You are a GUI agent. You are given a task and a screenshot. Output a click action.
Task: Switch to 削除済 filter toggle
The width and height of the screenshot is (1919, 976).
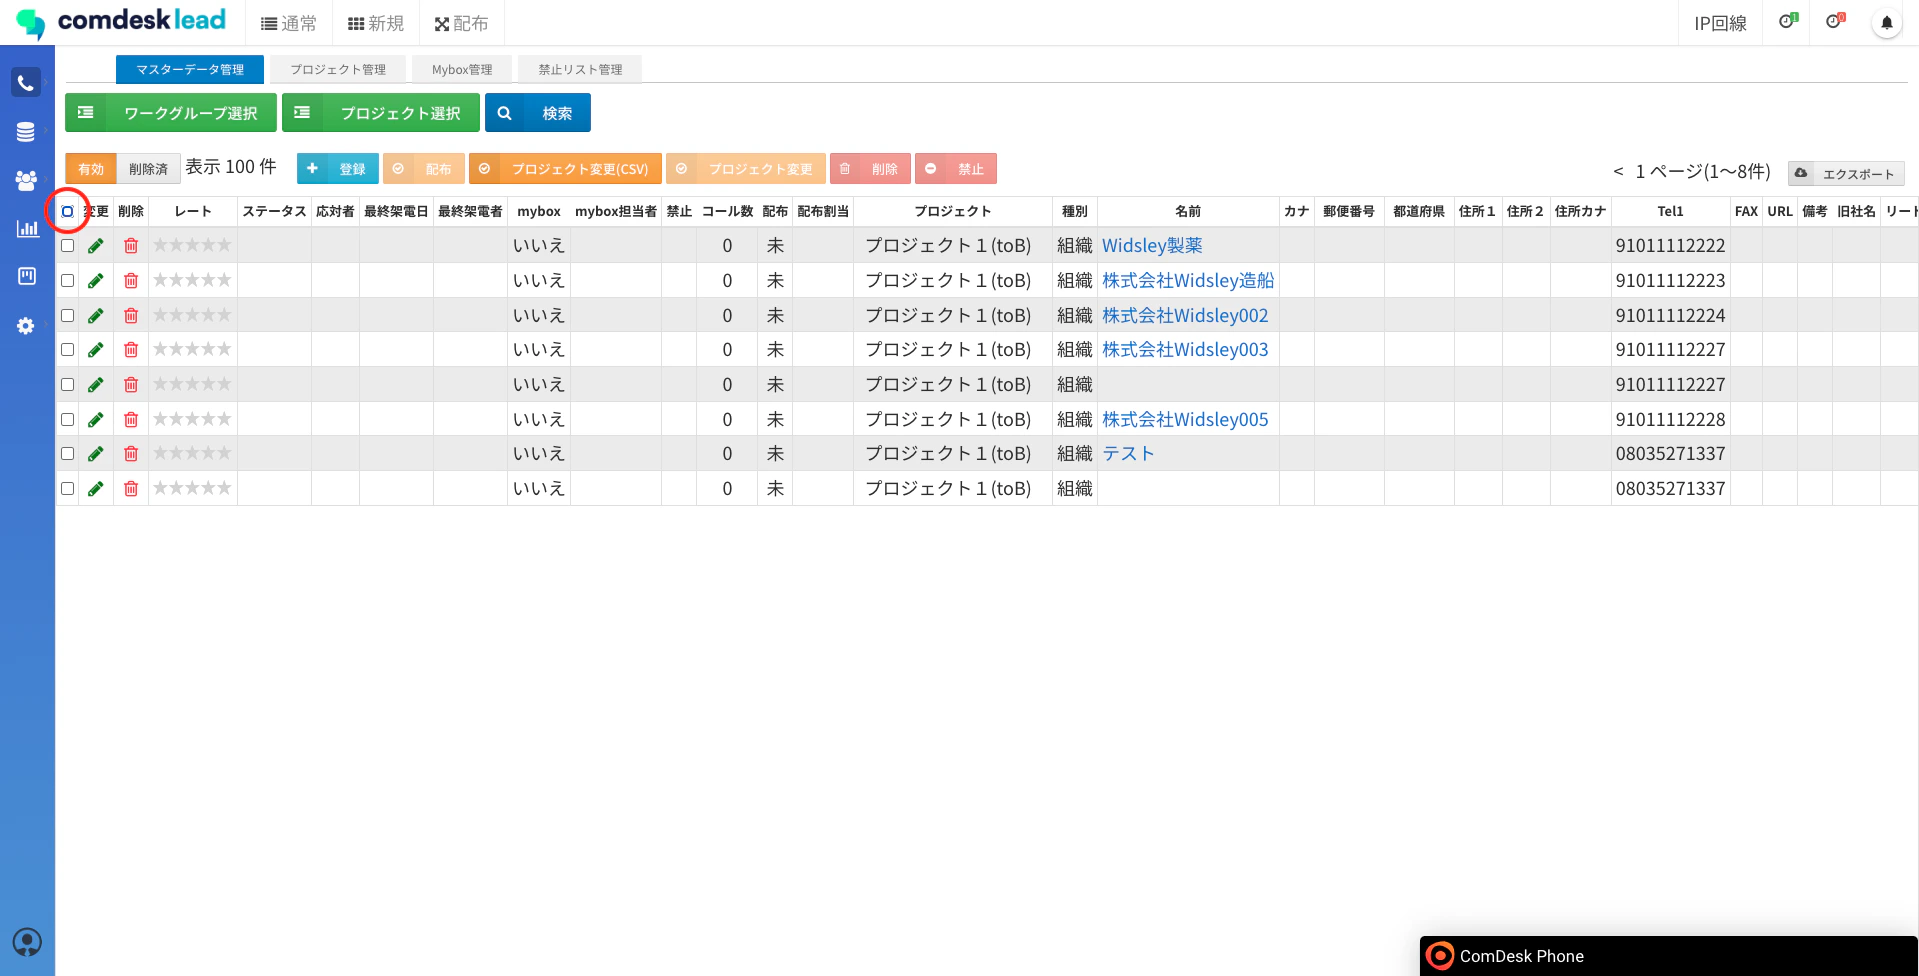tap(148, 169)
